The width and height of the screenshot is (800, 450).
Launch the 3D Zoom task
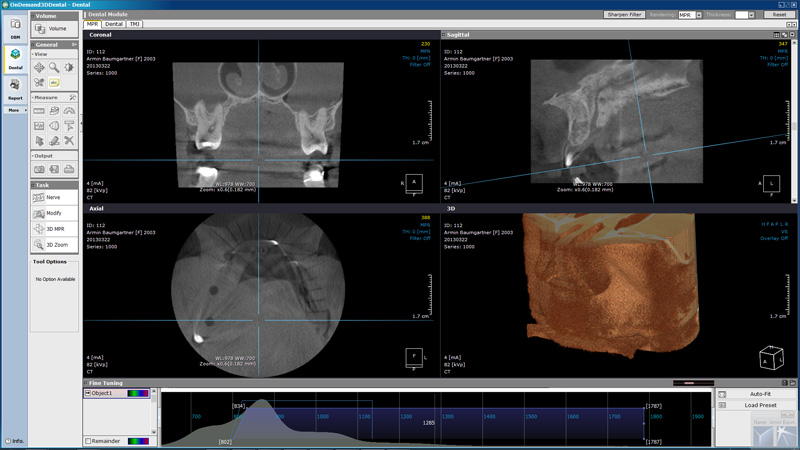[x=54, y=244]
